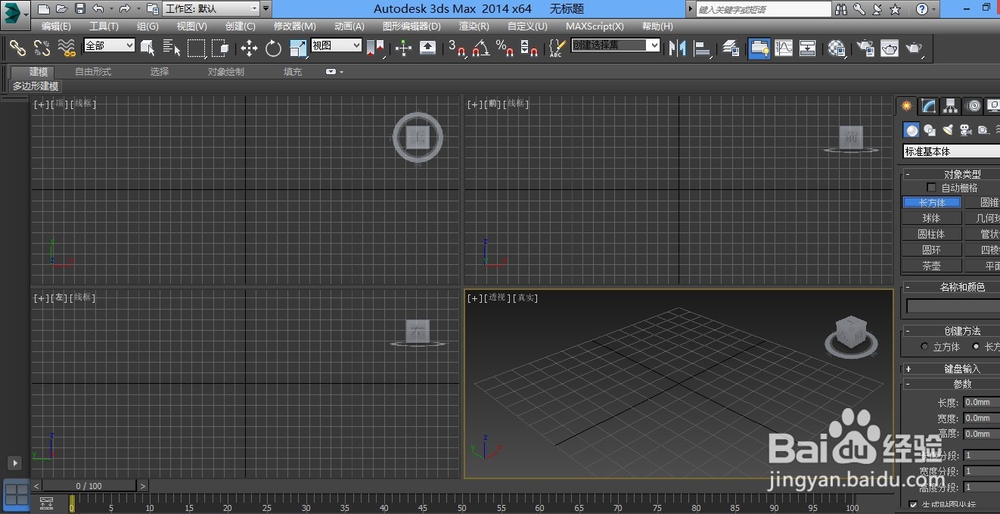Screen dimensions: 1000x514
Task: Click the 球体 sphere primitive button
Action: click(x=932, y=218)
